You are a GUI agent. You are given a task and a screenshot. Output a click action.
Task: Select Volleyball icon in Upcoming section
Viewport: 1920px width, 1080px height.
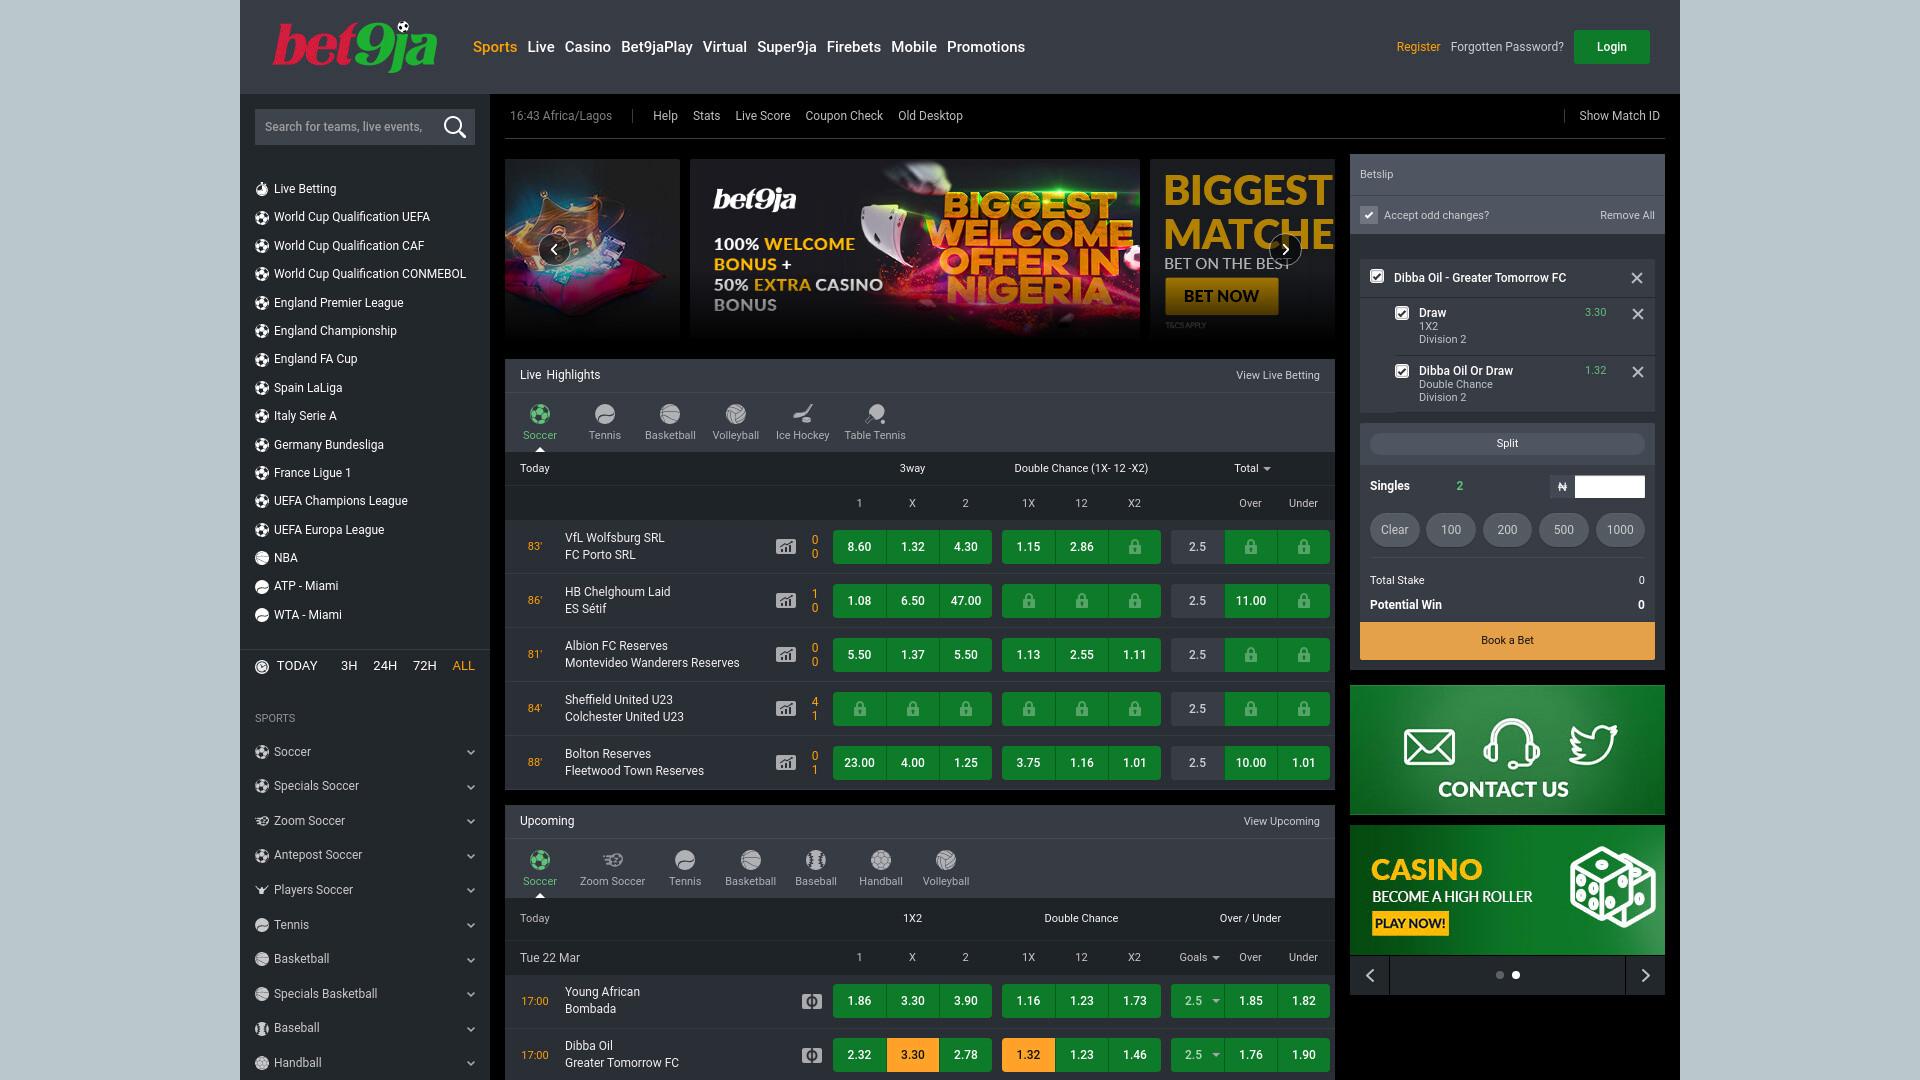946,860
